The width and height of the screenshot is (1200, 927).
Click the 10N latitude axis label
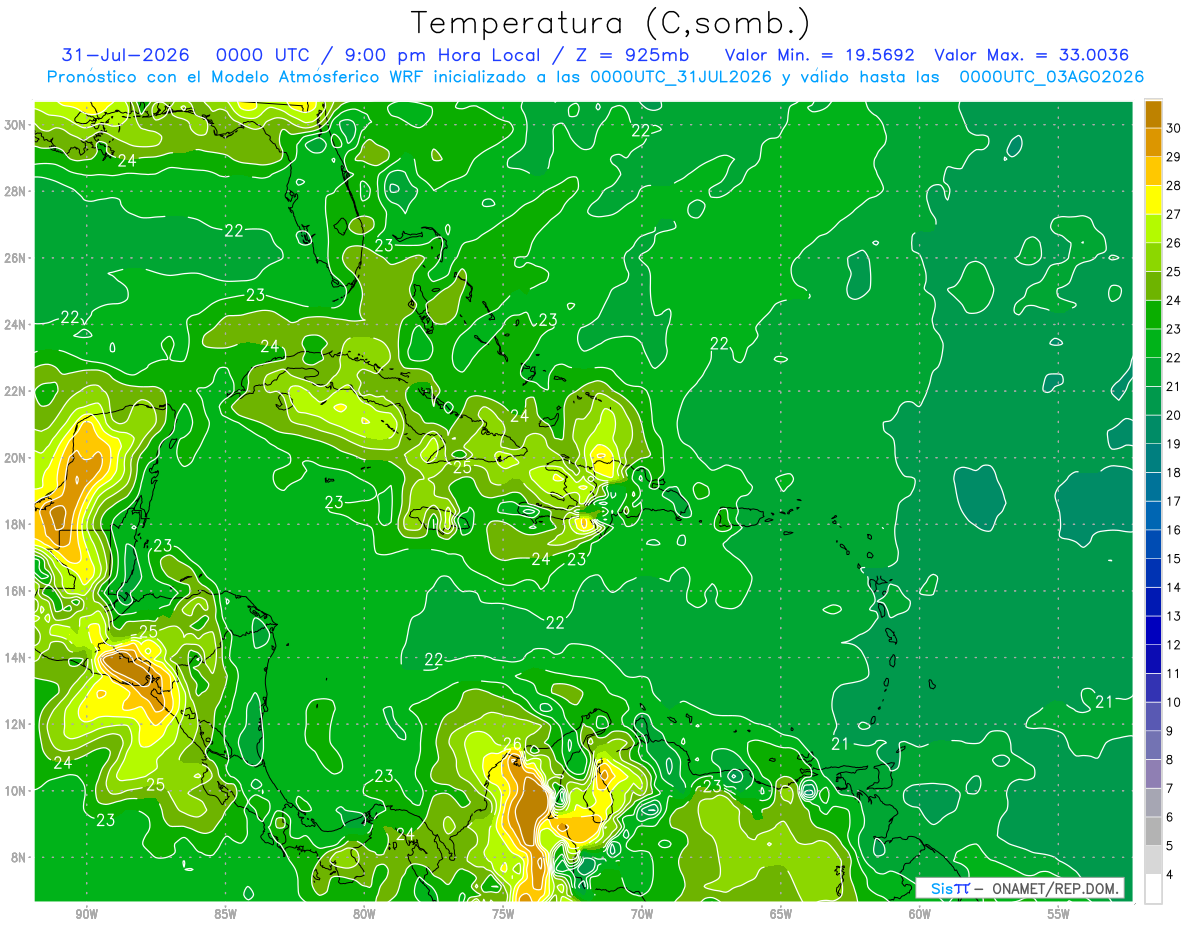pos(17,791)
